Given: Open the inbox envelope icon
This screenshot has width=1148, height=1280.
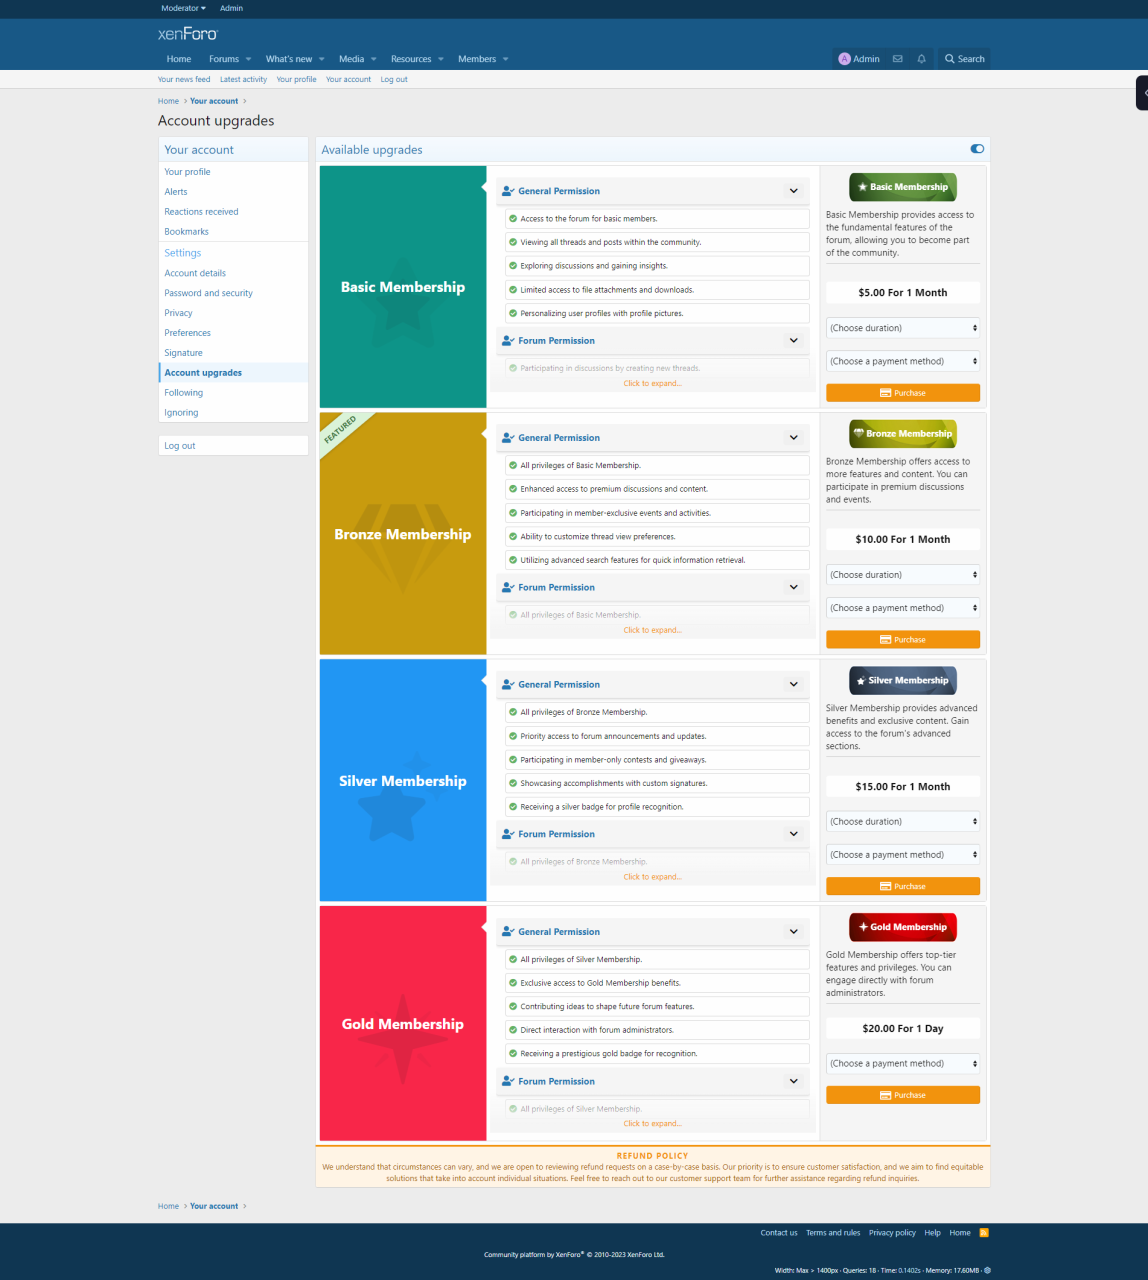Looking at the screenshot, I should (897, 59).
